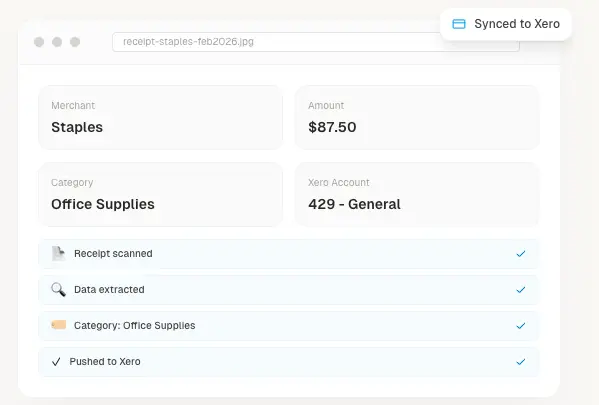Click the magnifying glass icon beside Data extracted
The image size is (599, 405).
click(x=58, y=289)
